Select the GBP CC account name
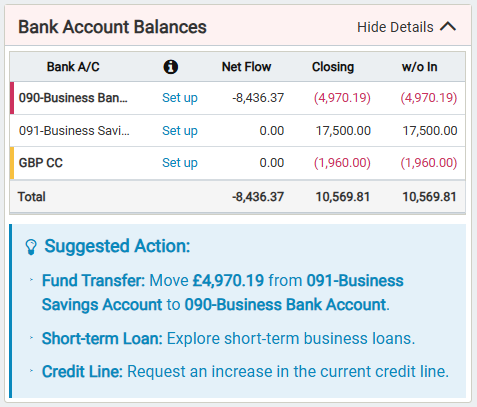Viewport: 477px width, 407px height. pyautogui.click(x=41, y=163)
